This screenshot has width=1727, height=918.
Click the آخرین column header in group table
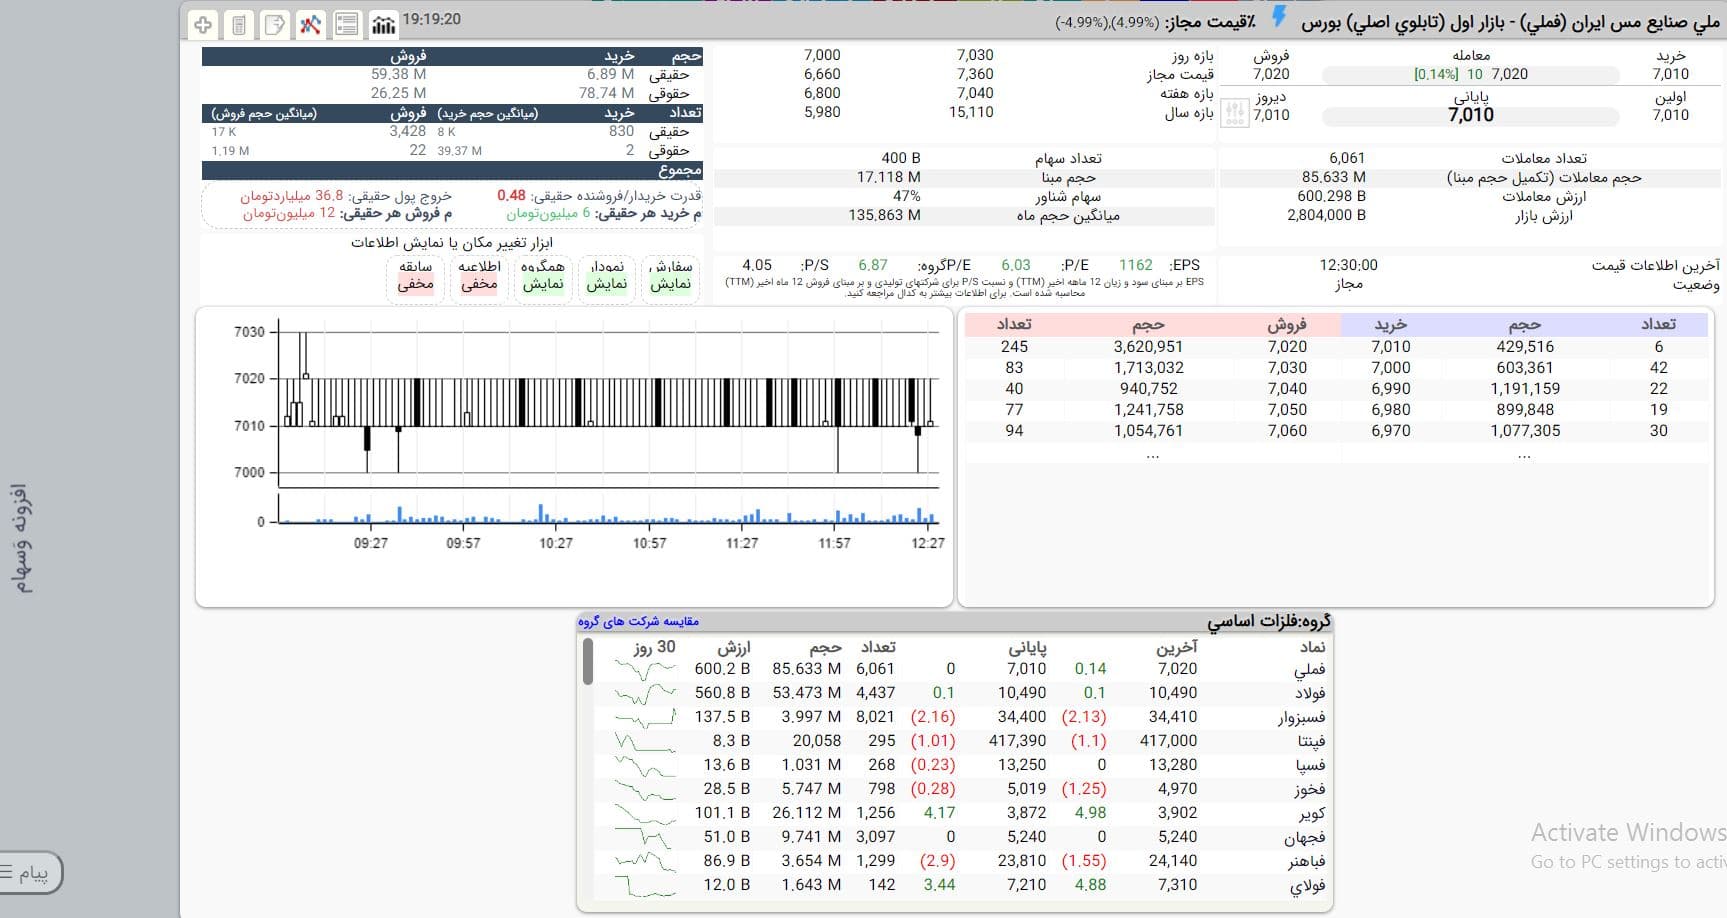point(1177,647)
